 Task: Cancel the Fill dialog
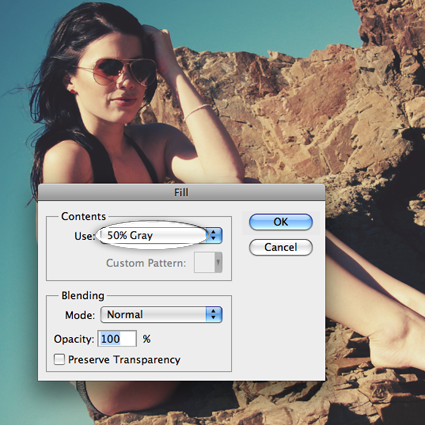[281, 247]
